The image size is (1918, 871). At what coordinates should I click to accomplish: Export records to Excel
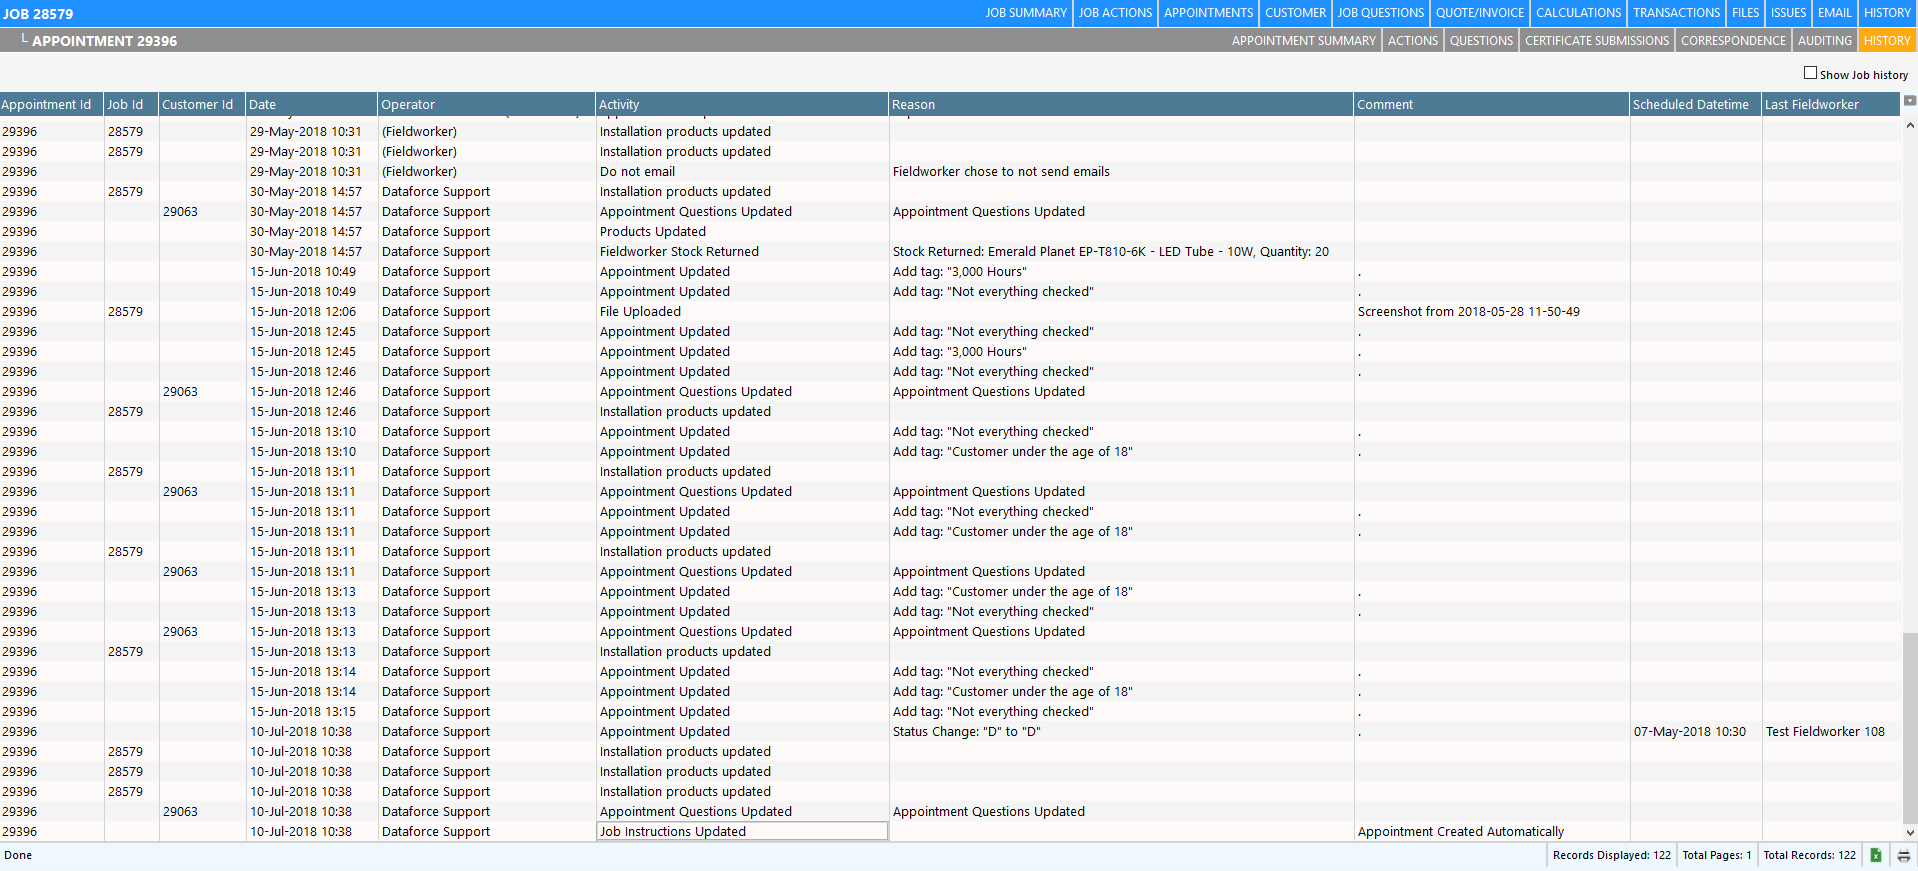1876,855
